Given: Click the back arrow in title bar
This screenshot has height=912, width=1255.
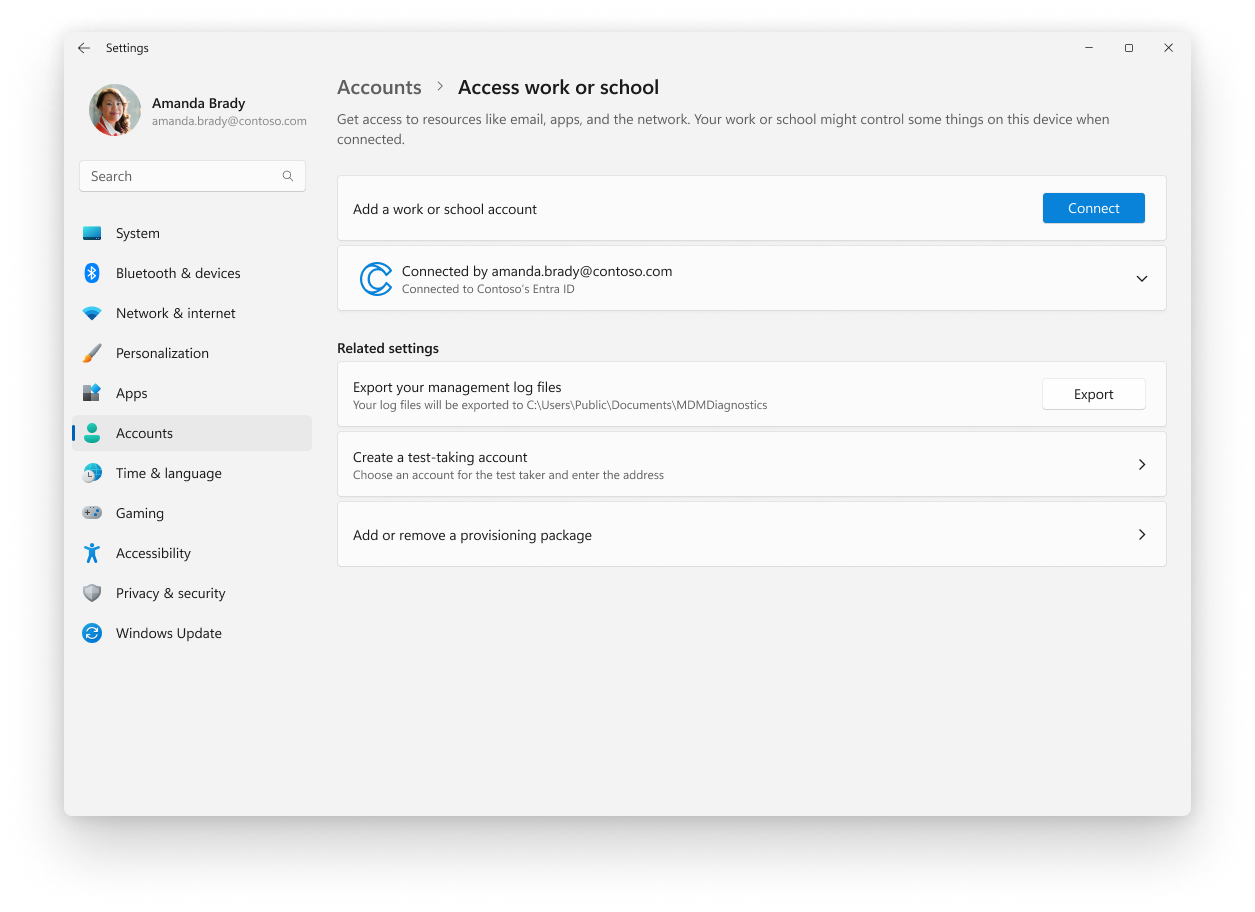Looking at the screenshot, I should coord(84,48).
